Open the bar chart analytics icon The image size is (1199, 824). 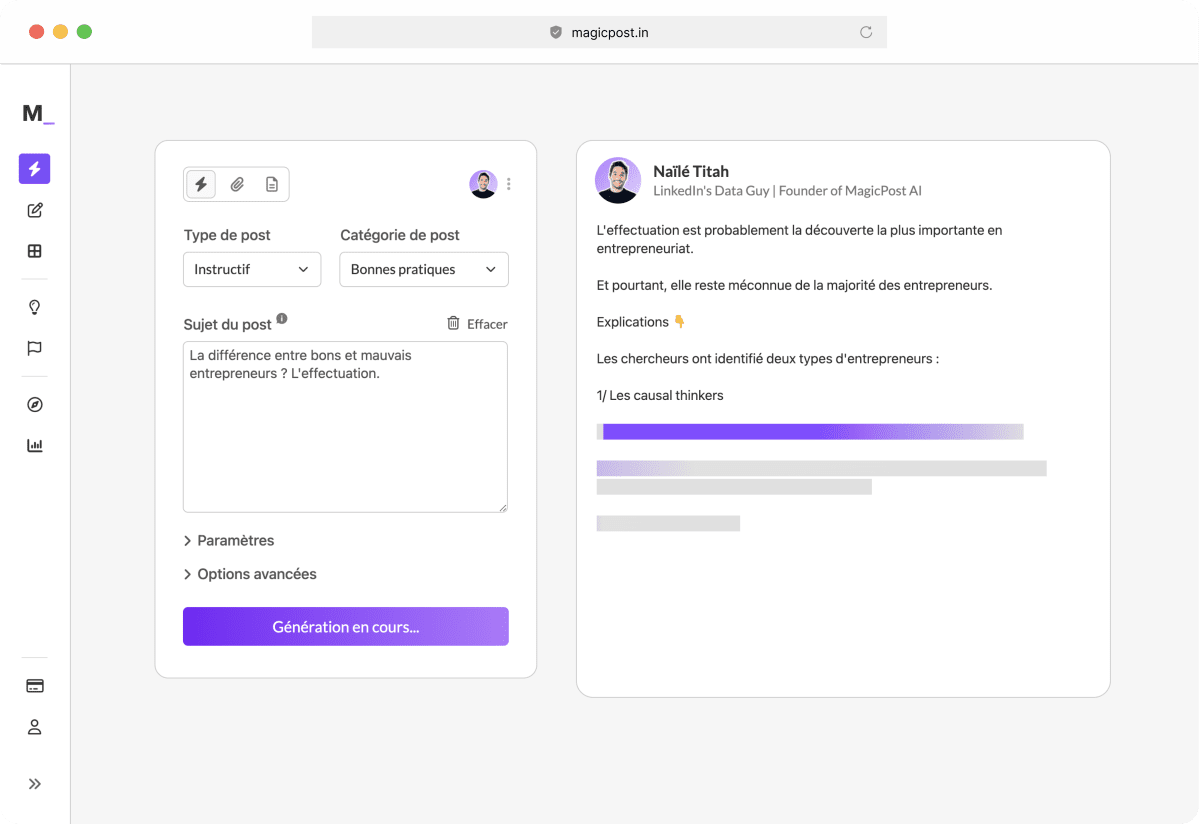pyautogui.click(x=35, y=446)
